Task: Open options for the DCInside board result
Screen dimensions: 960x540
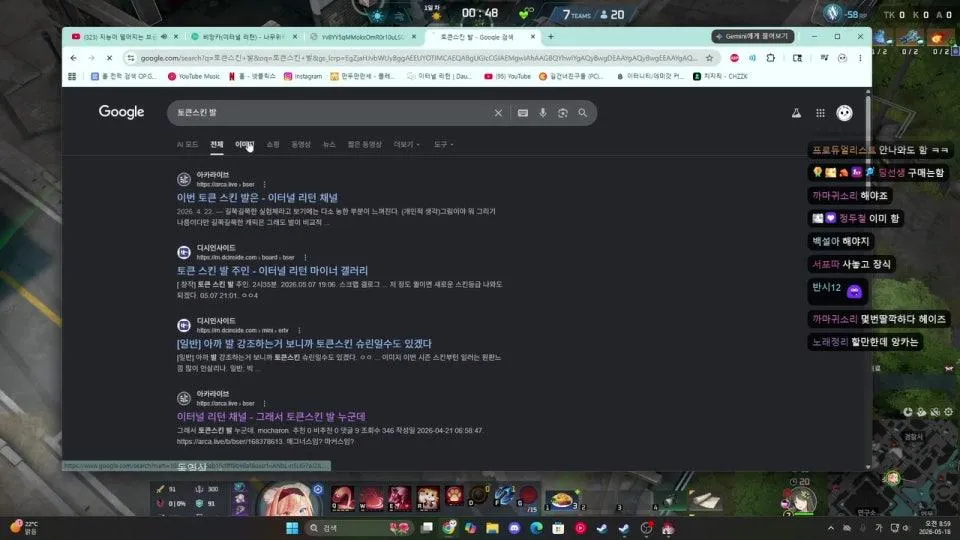Action: pos(305,257)
